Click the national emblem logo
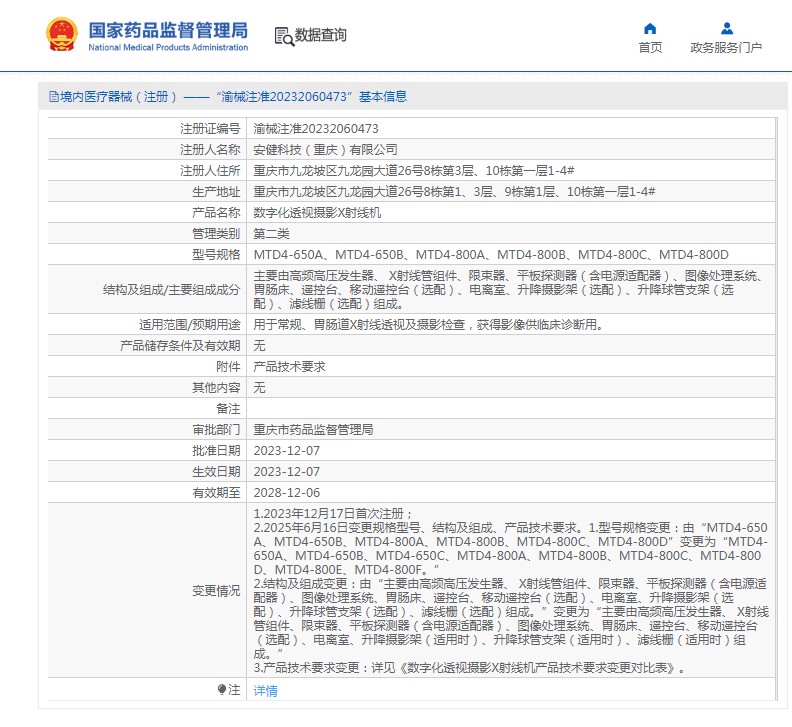Image resolution: width=792 pixels, height=727 pixels. 62,34
